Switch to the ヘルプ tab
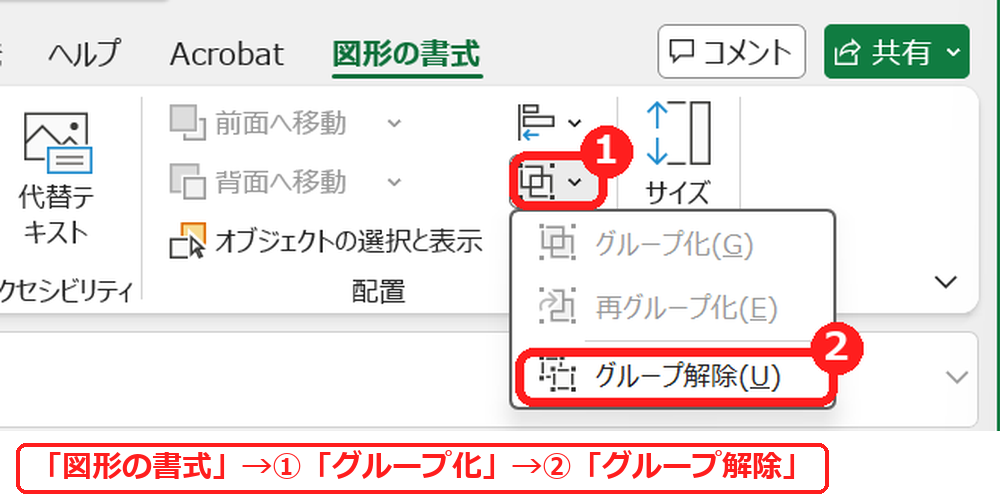The image size is (1000, 501). click(x=84, y=54)
